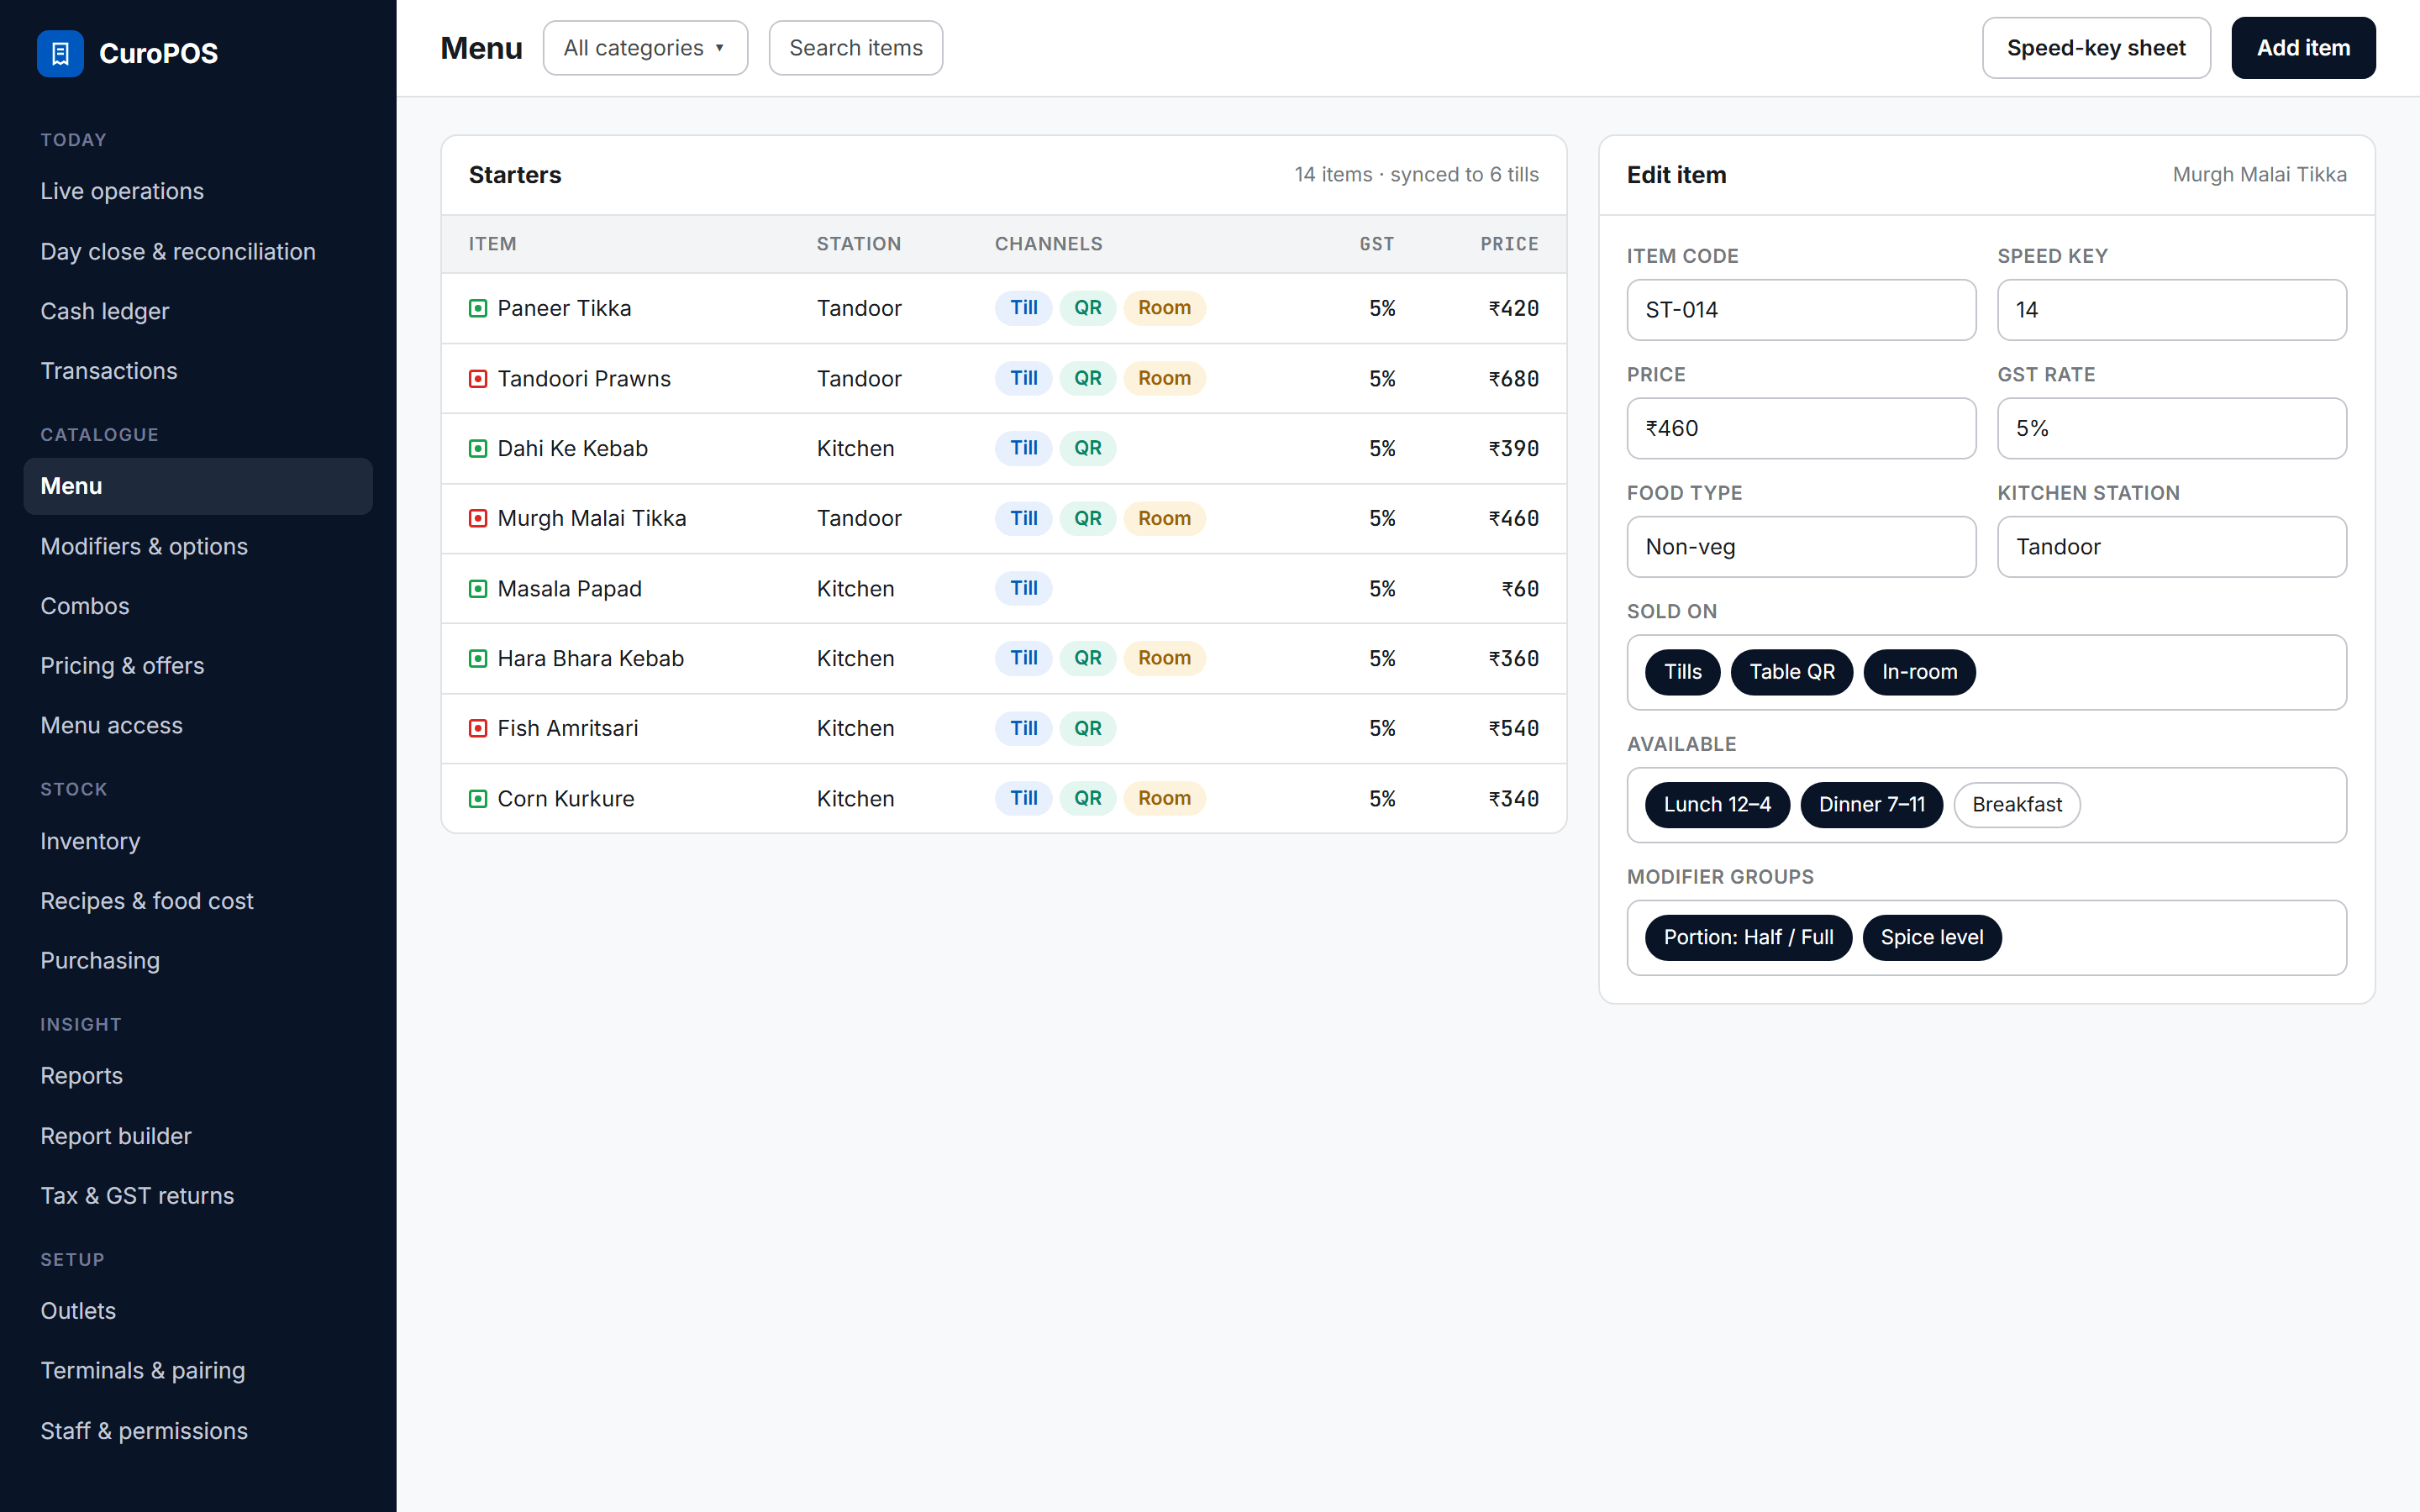This screenshot has width=2420, height=1512.
Task: Click the non-veg indicator icon beside Fish Amritsari
Action: point(478,728)
